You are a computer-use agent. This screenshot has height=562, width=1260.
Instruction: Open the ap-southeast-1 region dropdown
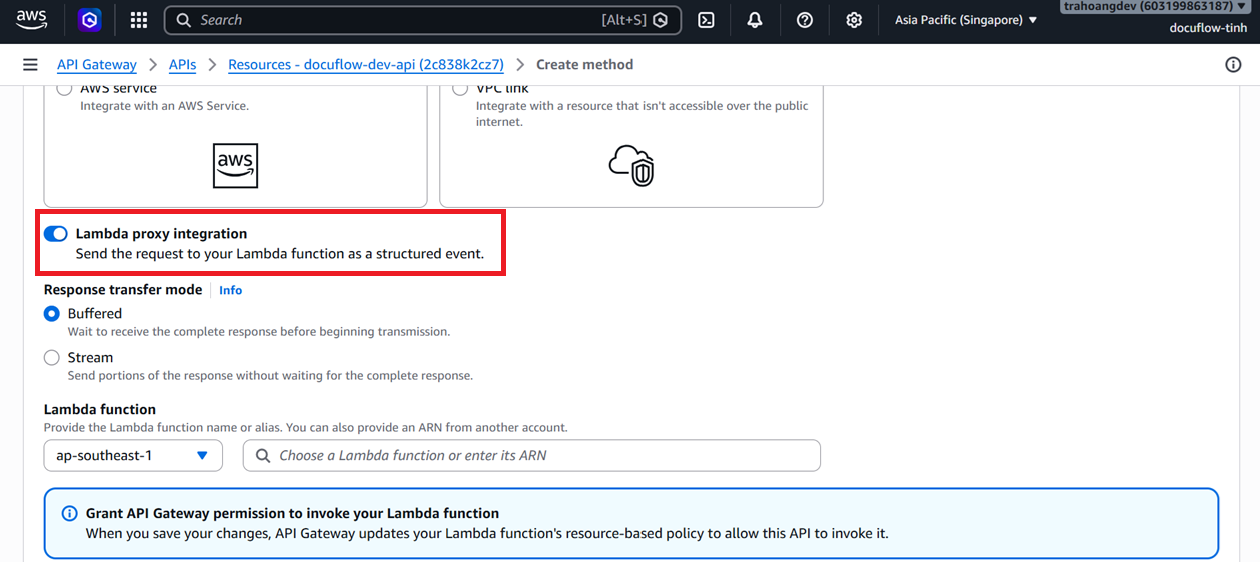click(x=134, y=455)
